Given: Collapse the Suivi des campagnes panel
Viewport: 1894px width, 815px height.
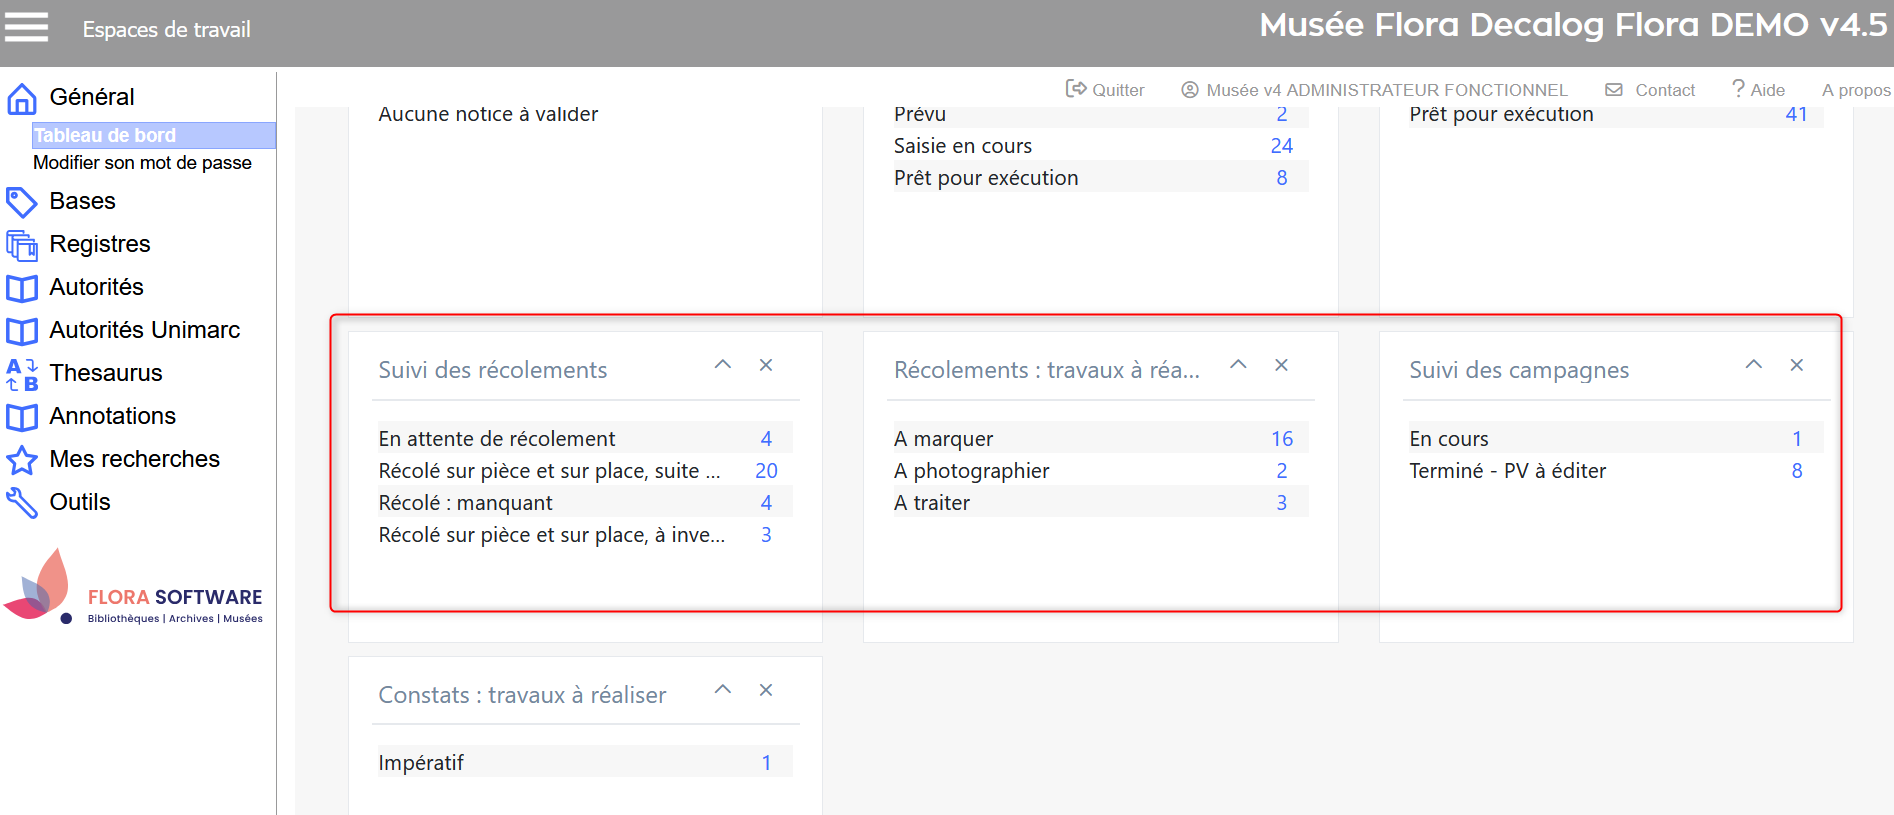Looking at the screenshot, I should [x=1754, y=365].
